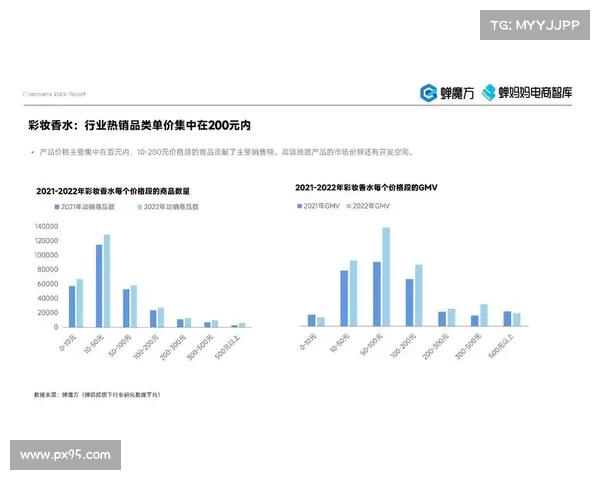
Task: Click the chart title 2021-2022年彩妆香水每个价格段的商品数量
Action: tap(113, 191)
